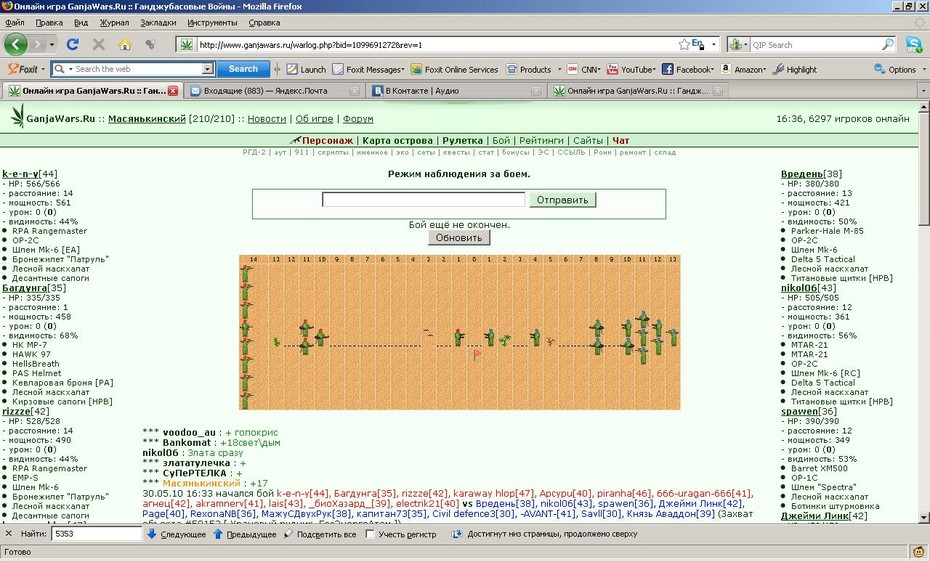Bookmark page using the star icon
Image resolution: width=930 pixels, height=562 pixels.
684,44
